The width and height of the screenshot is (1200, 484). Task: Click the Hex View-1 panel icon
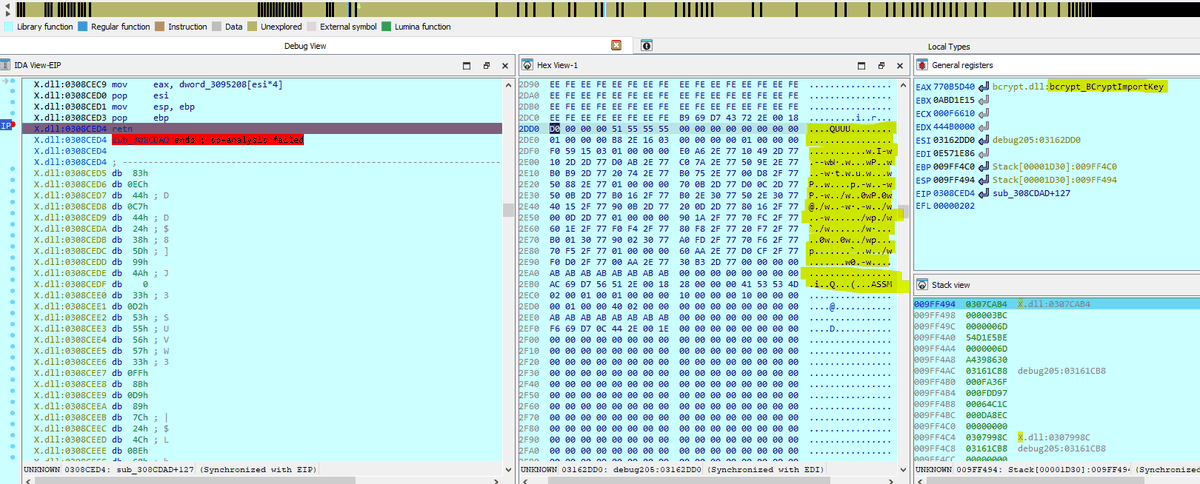point(528,65)
